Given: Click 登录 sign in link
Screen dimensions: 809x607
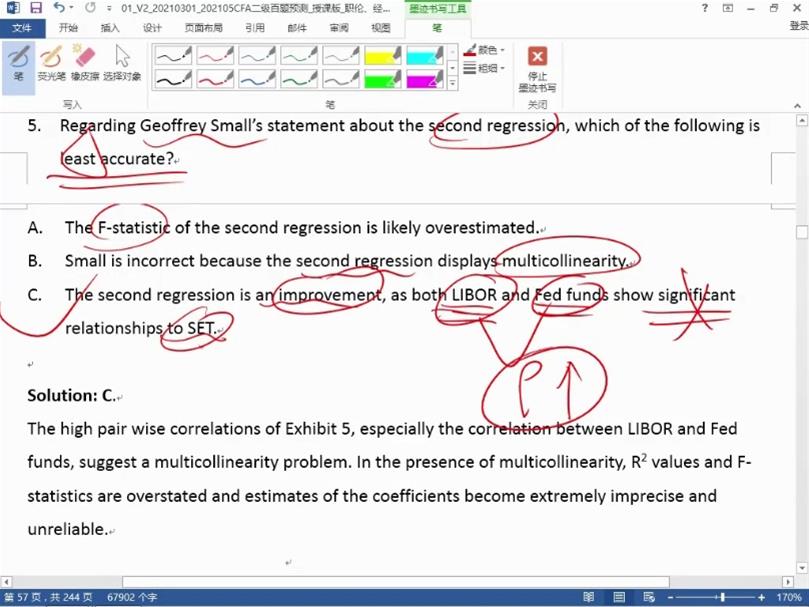Looking at the screenshot, I should (799, 26).
